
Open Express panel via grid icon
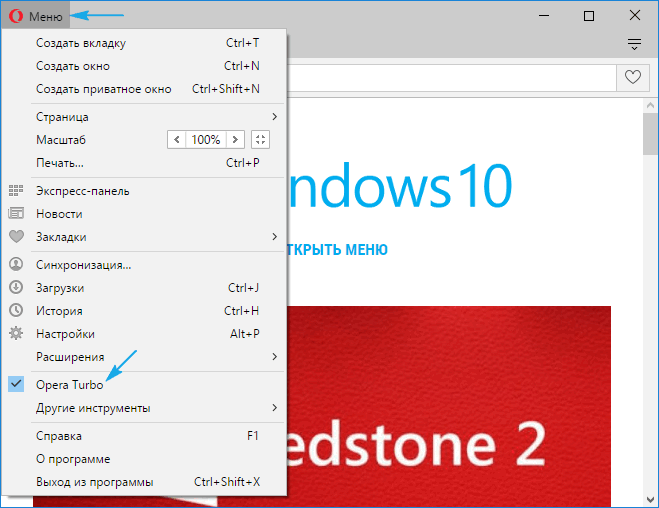[16, 191]
